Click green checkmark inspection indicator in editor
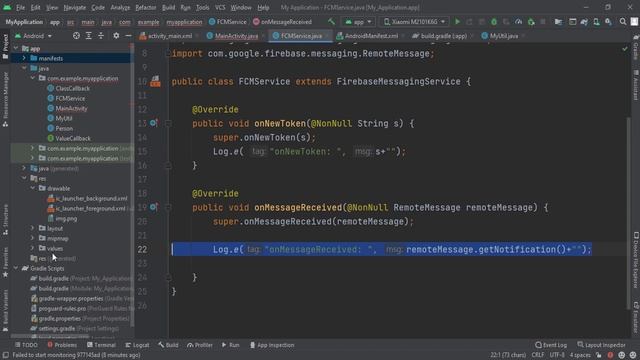The image size is (640, 360). [624, 49]
